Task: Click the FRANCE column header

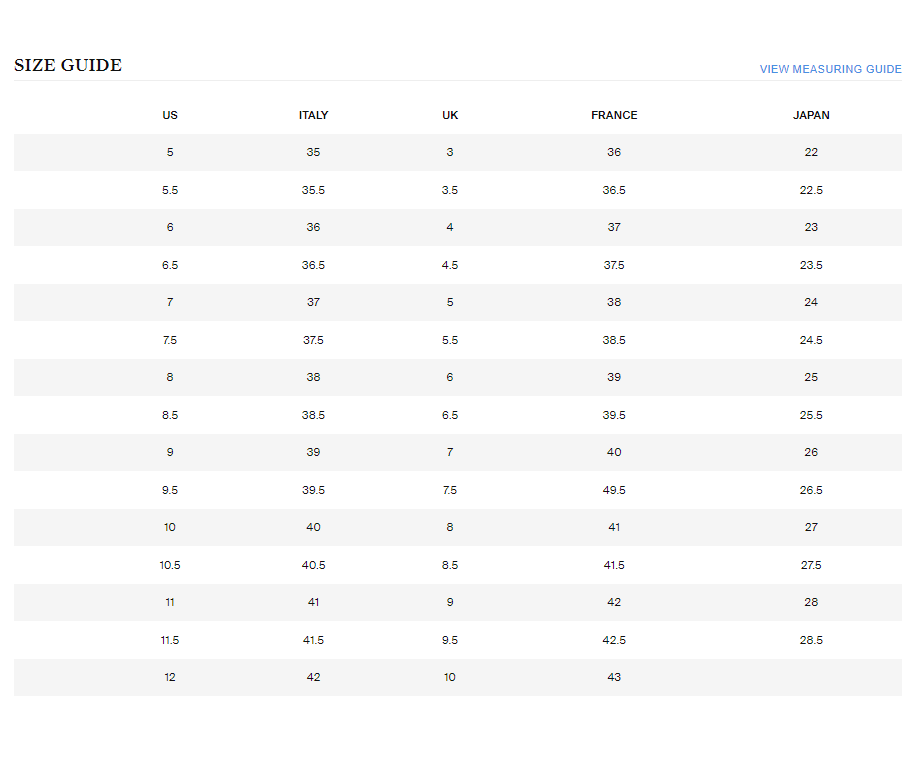Action: tap(614, 115)
